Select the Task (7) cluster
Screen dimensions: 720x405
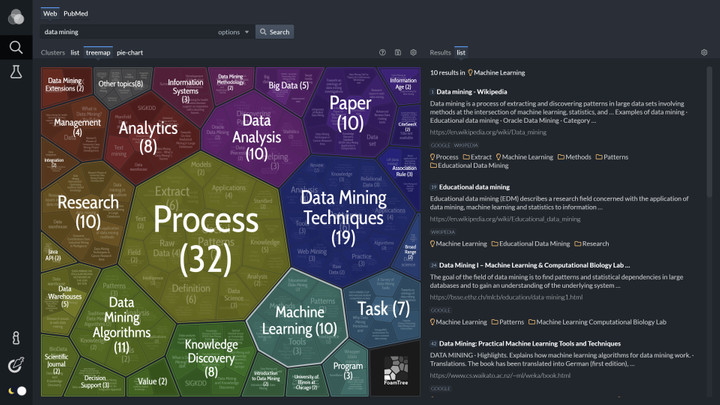point(383,309)
